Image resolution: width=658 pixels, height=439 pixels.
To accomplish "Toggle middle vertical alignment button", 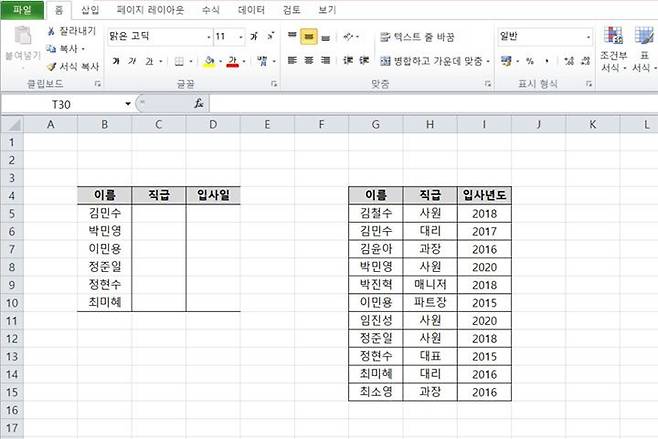I will 309,37.
